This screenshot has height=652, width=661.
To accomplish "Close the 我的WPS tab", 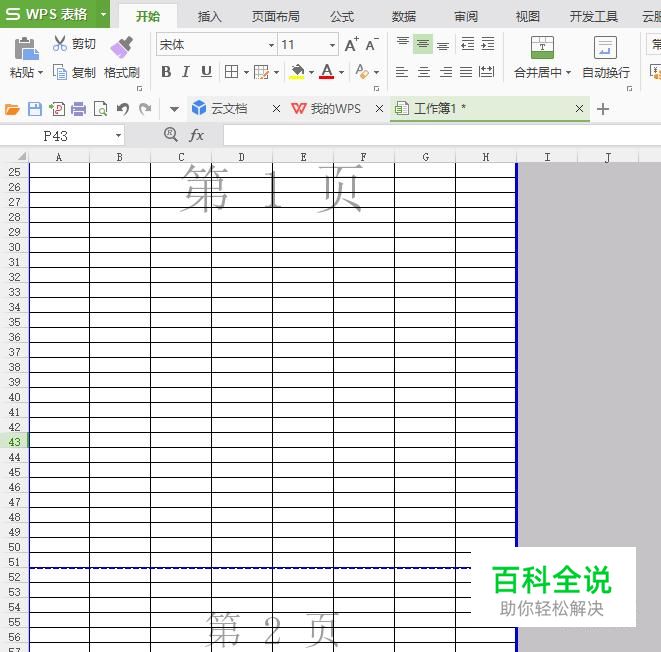I will (x=379, y=109).
